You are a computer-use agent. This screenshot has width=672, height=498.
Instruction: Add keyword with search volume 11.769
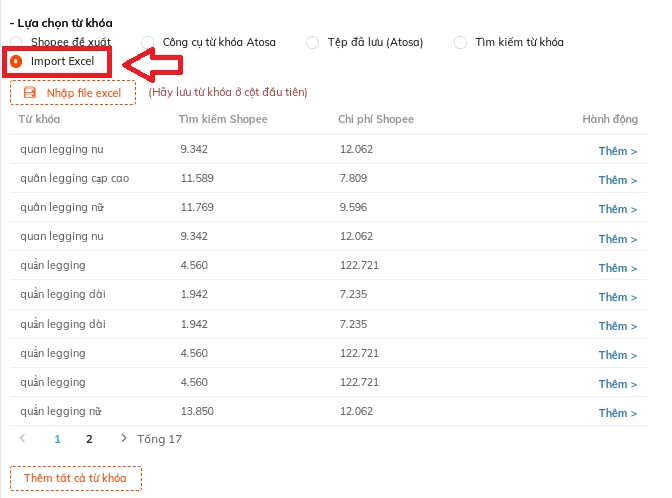pyautogui.click(x=617, y=210)
